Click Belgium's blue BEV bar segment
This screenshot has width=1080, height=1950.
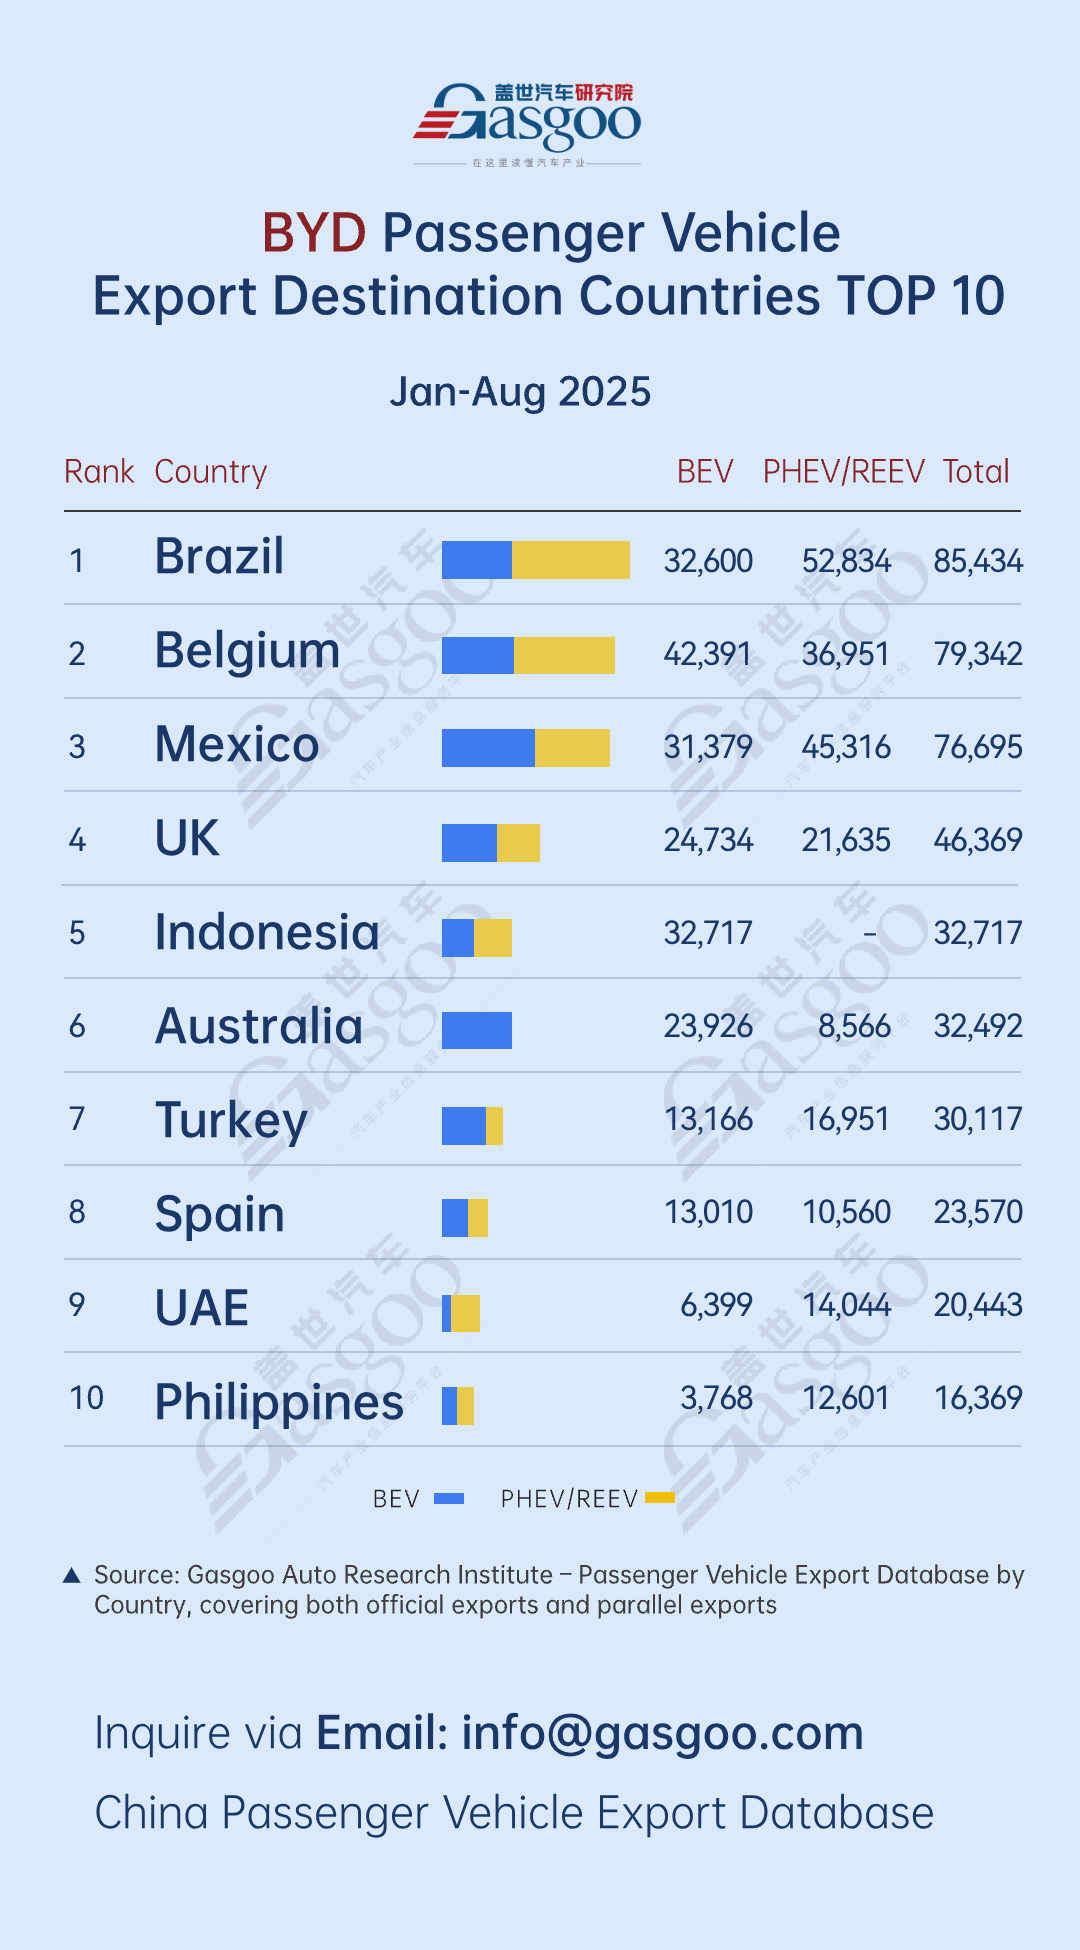pos(478,655)
